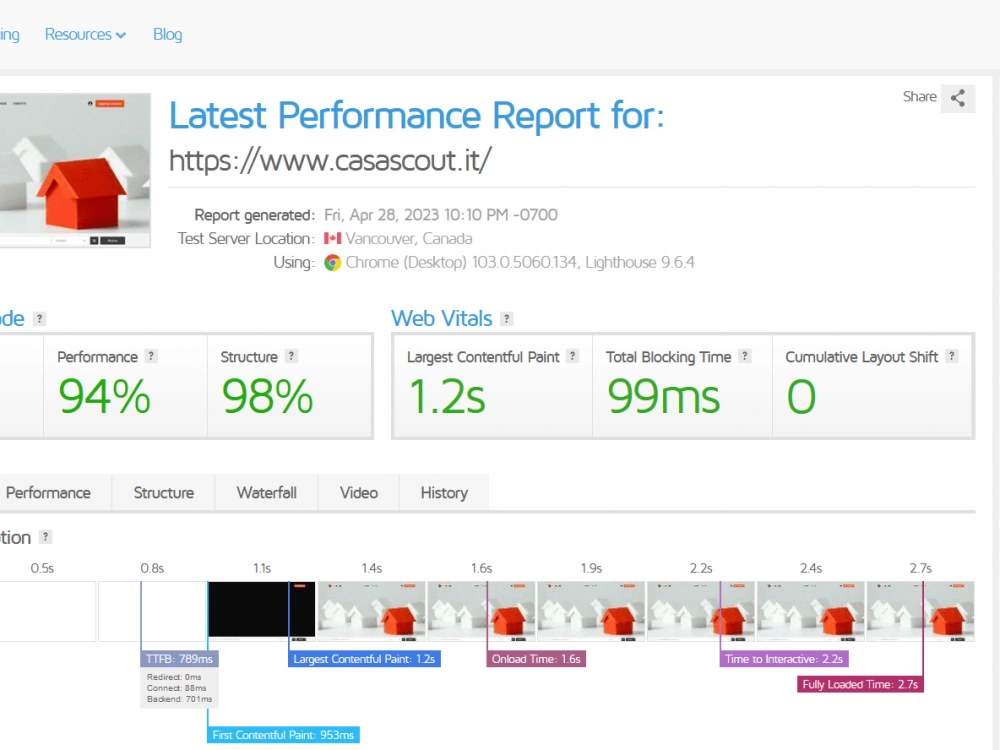Click Total Blocking Time help icon
This screenshot has height=750, width=1000.
[x=744, y=357]
